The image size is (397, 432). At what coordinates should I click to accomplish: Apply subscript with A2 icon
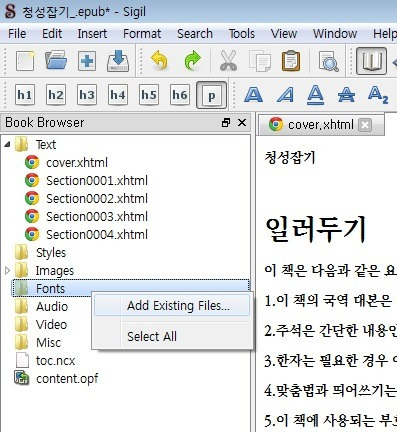coord(378,95)
